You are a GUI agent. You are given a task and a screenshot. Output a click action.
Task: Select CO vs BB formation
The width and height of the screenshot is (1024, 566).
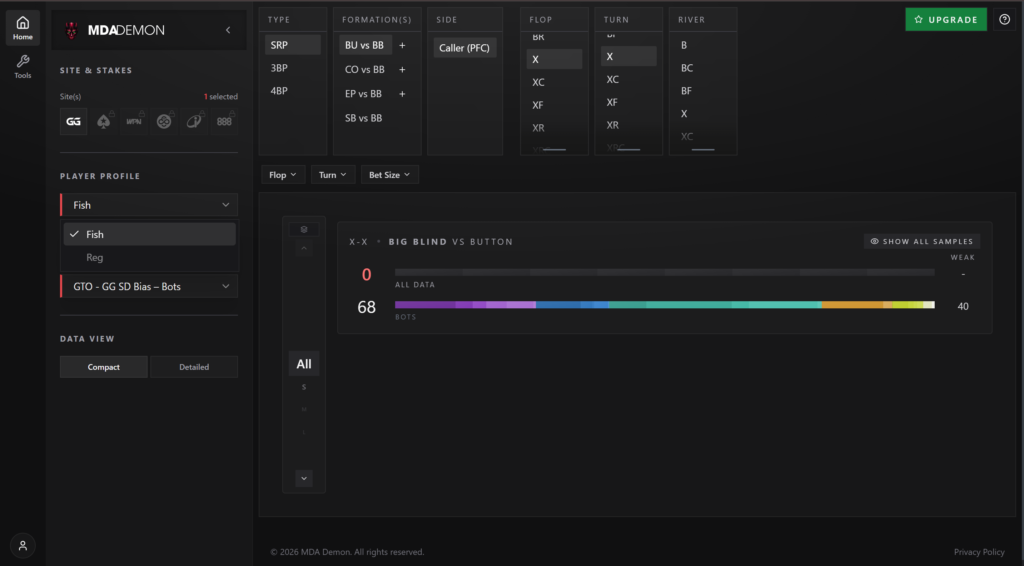coord(364,69)
